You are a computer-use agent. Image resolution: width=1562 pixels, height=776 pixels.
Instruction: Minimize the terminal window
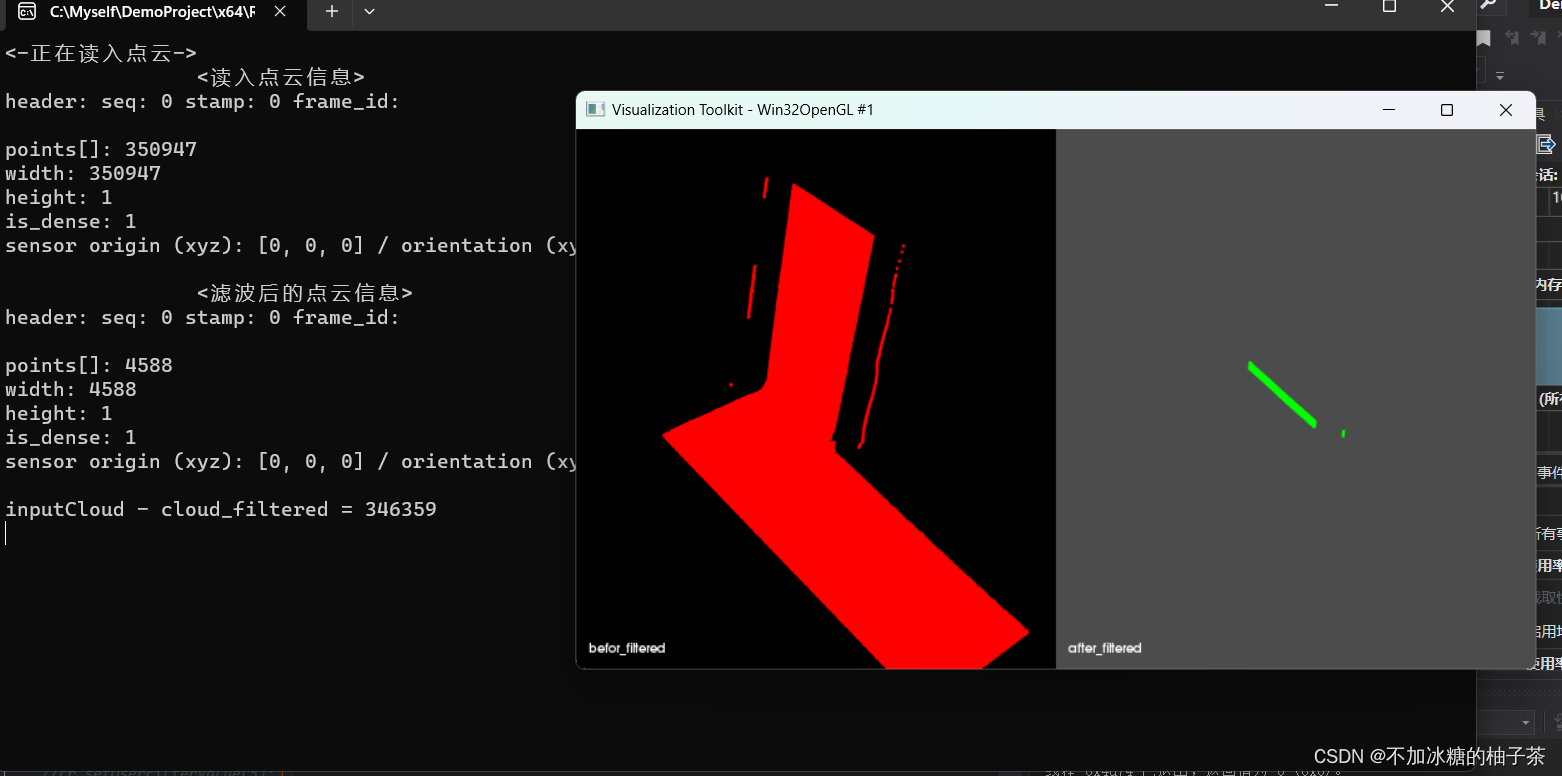[x=1331, y=6]
